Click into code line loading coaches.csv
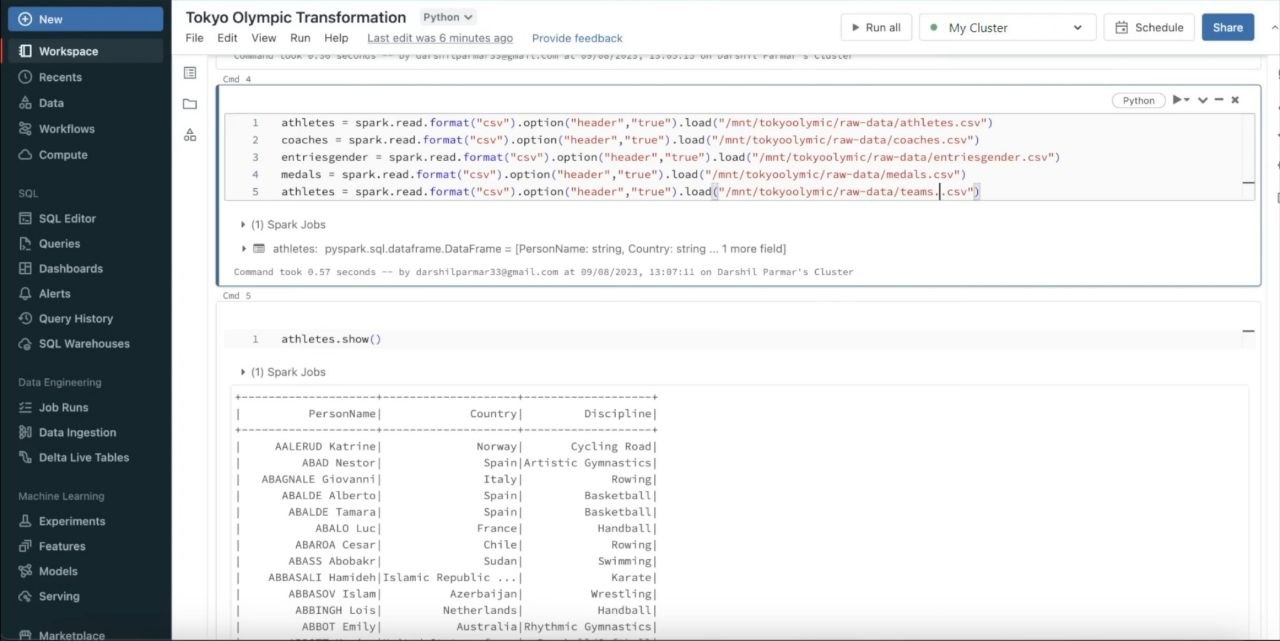The image size is (1280, 641). [630, 140]
